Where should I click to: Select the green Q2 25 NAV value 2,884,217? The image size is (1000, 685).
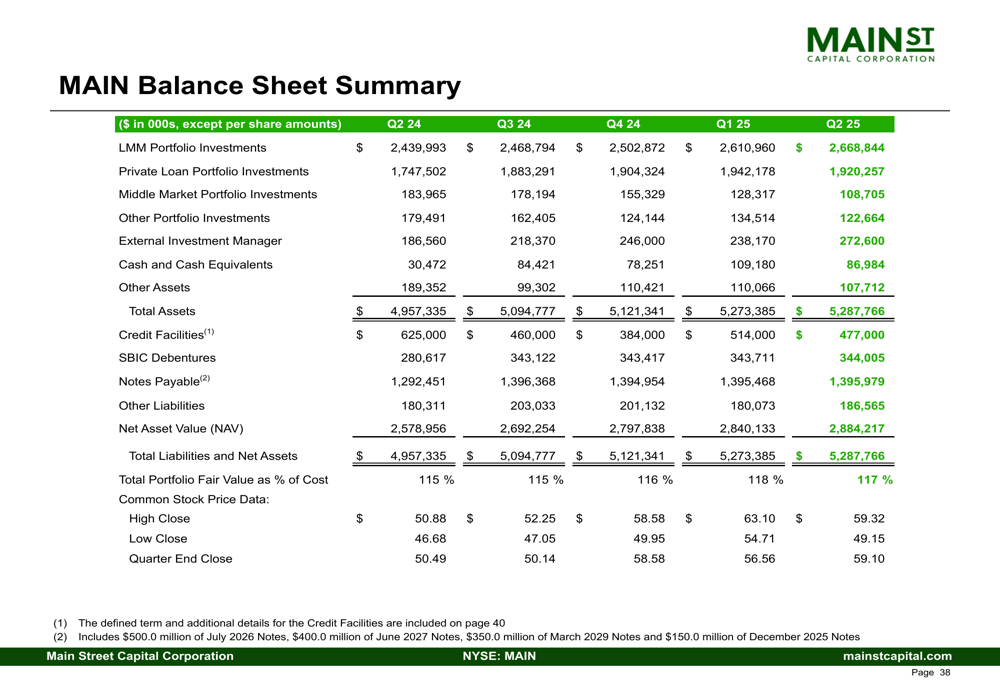pyautogui.click(x=857, y=429)
